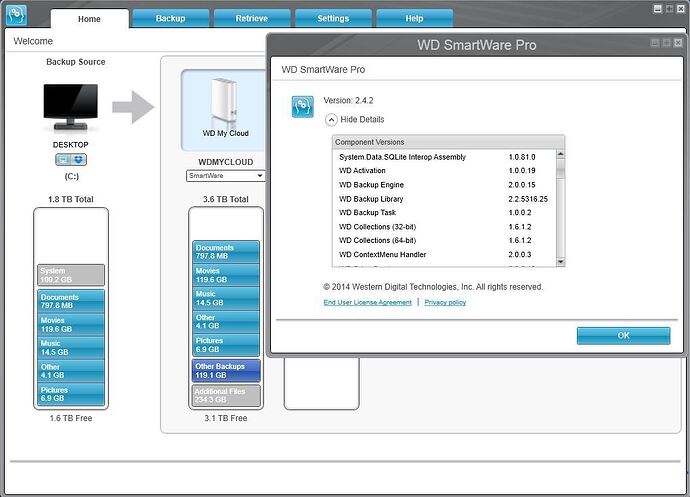Select the WD Backup Engine row
The height and width of the screenshot is (497, 690).
(x=444, y=185)
